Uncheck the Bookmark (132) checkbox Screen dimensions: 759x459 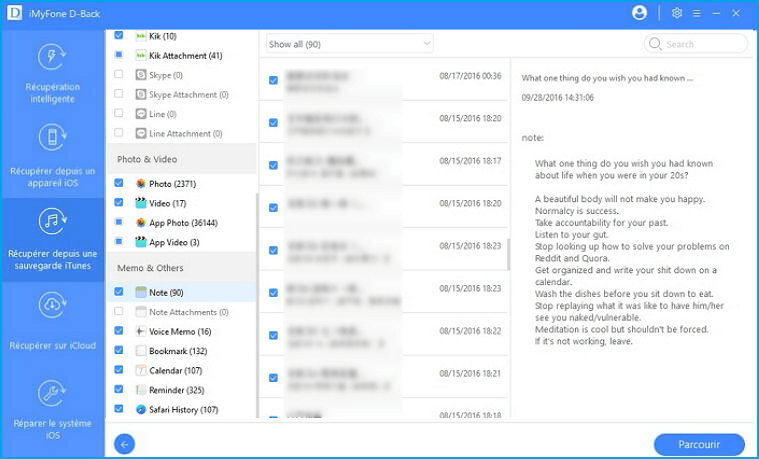click(x=119, y=350)
